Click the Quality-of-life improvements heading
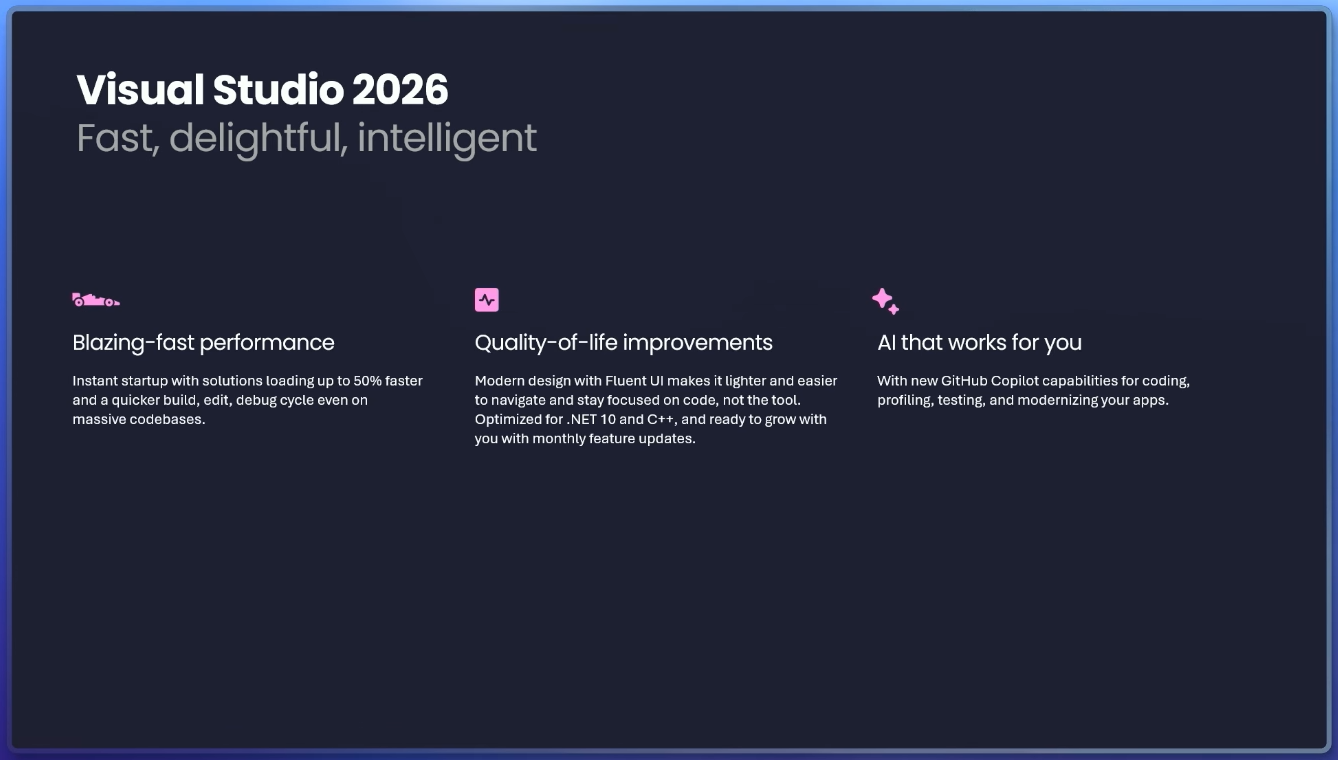Viewport: 1338px width, 760px height. [623, 343]
